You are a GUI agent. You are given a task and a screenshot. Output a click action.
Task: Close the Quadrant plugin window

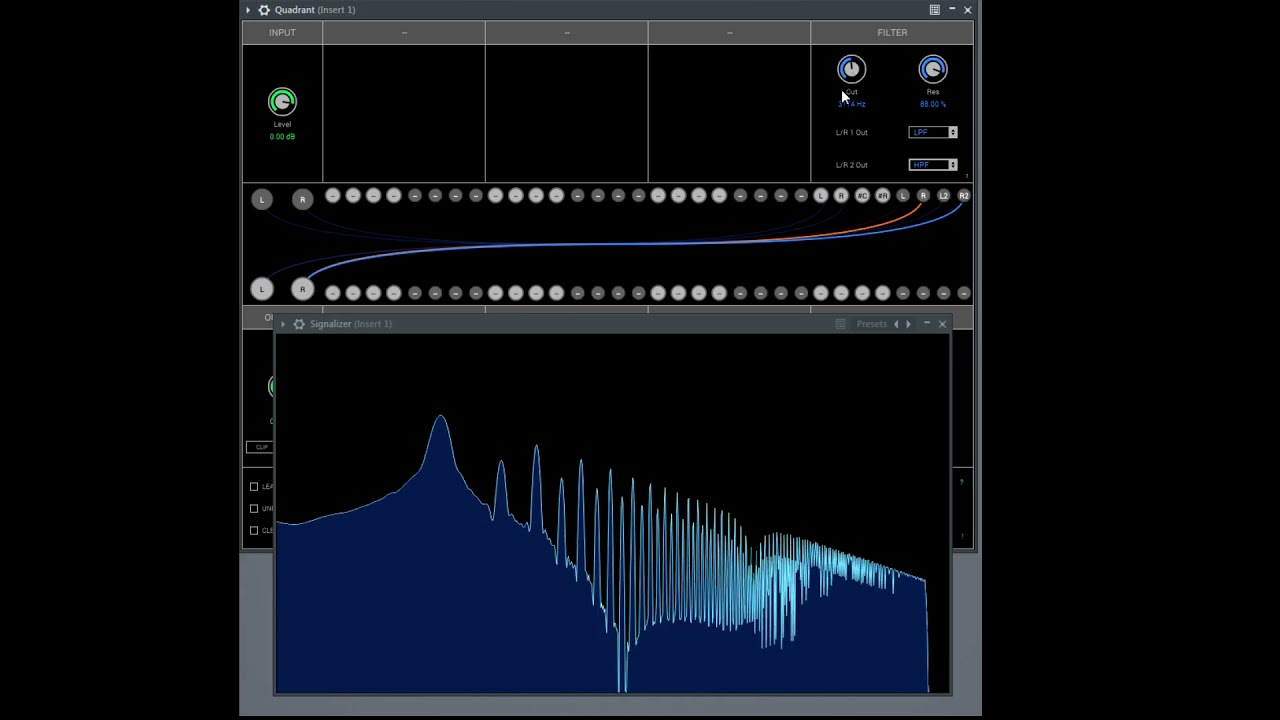967,10
